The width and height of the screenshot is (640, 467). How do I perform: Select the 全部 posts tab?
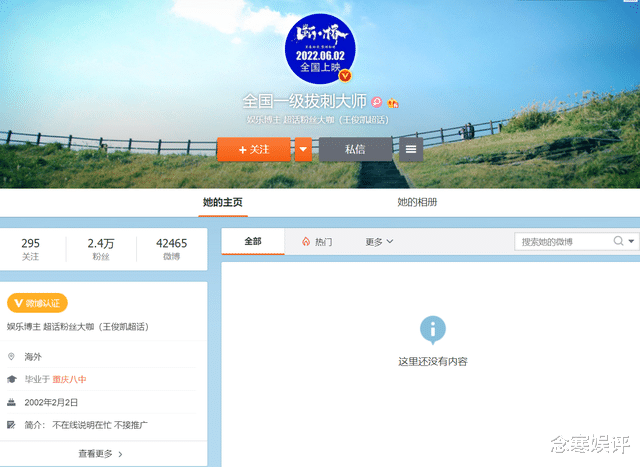click(x=253, y=241)
